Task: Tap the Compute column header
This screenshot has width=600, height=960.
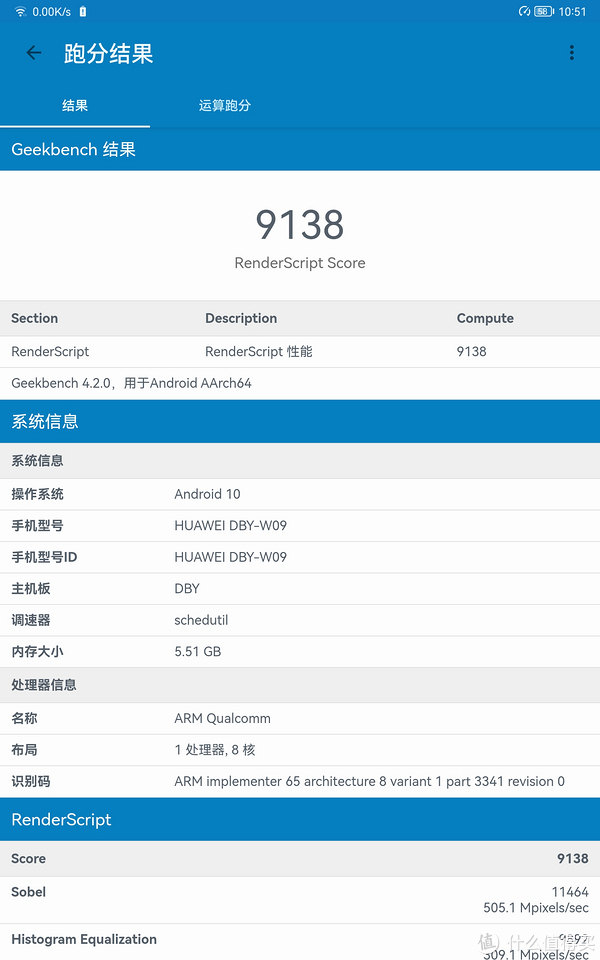Action: click(486, 318)
